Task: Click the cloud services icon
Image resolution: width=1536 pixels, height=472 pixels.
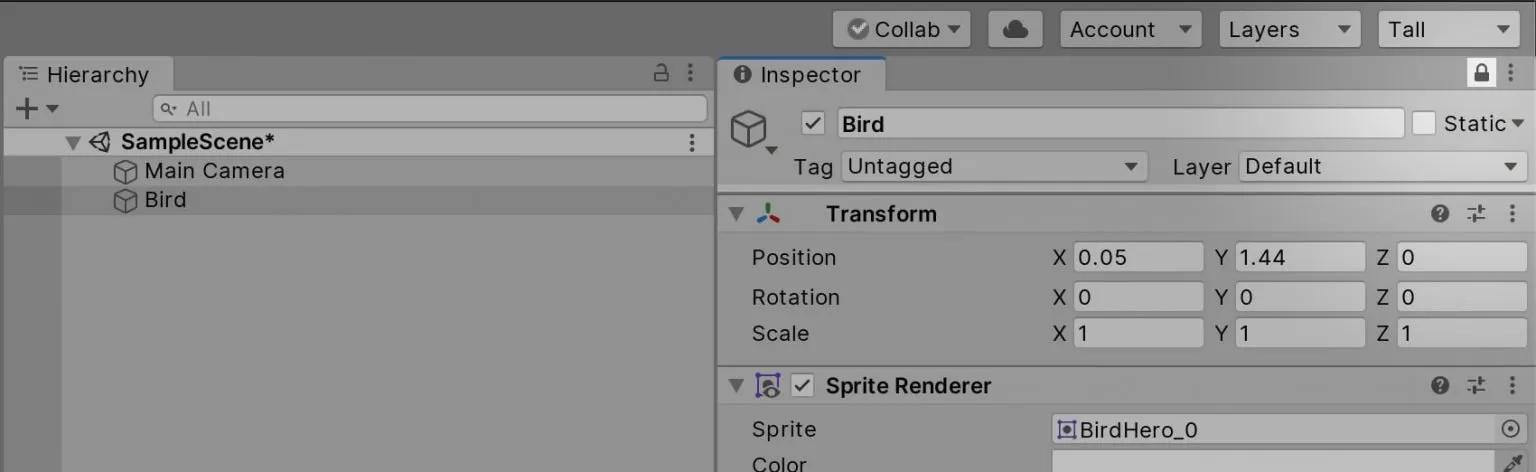Action: 1015,29
